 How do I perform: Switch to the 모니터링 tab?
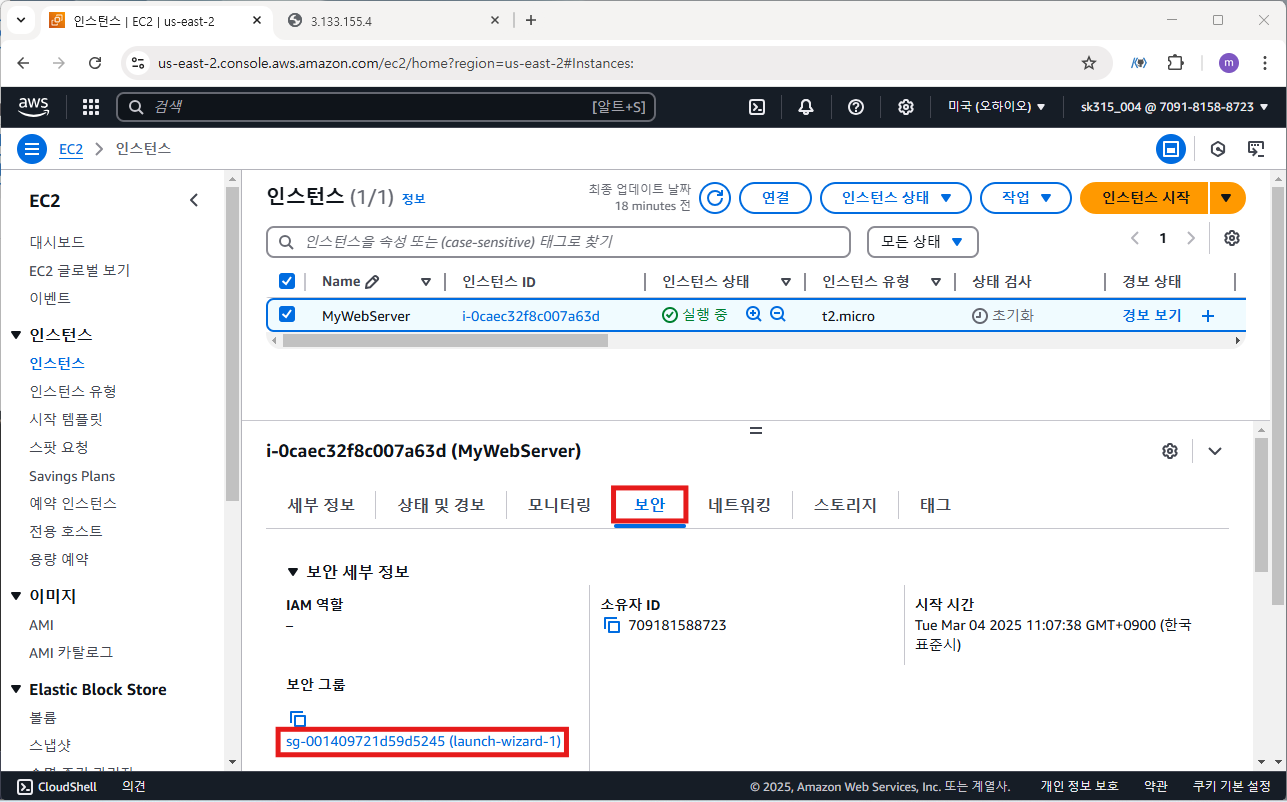[x=559, y=505]
